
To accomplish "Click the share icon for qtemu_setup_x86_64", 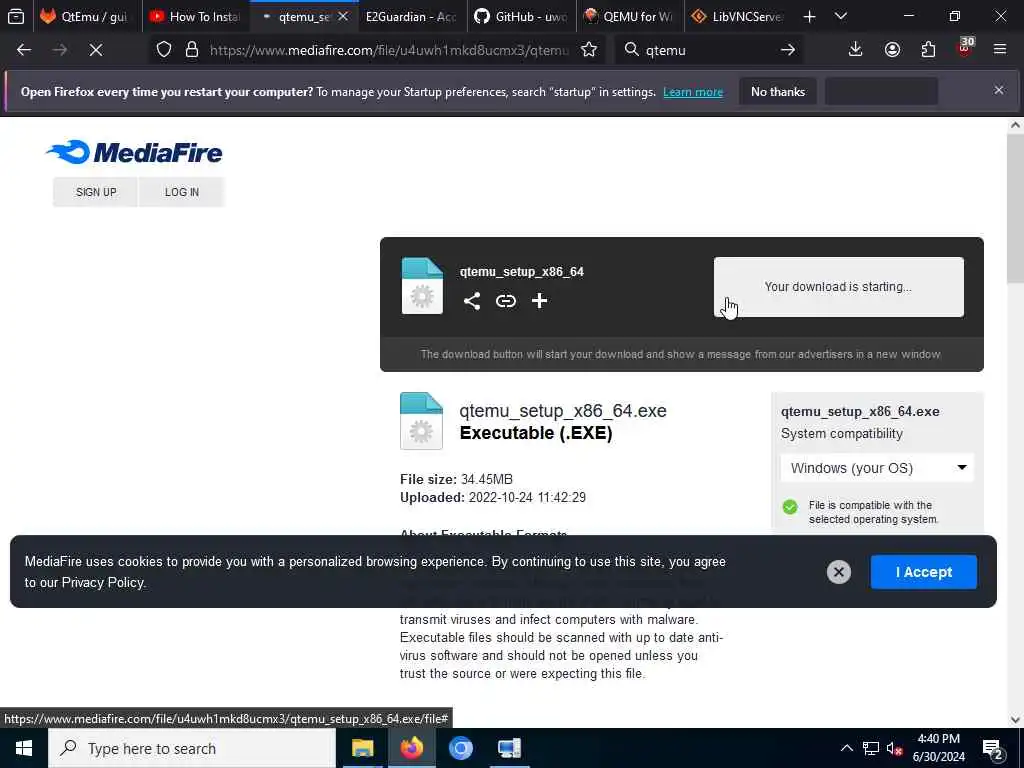I will click(472, 301).
